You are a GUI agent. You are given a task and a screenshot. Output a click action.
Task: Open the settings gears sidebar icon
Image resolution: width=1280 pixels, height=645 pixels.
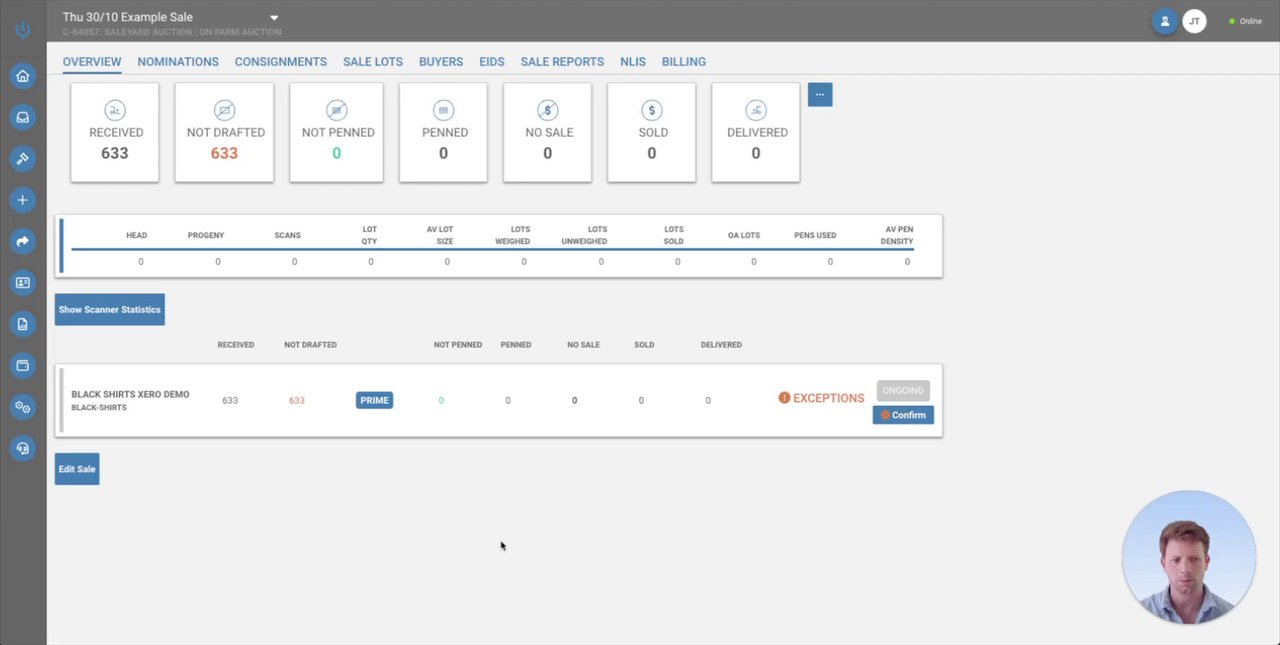click(x=22, y=407)
